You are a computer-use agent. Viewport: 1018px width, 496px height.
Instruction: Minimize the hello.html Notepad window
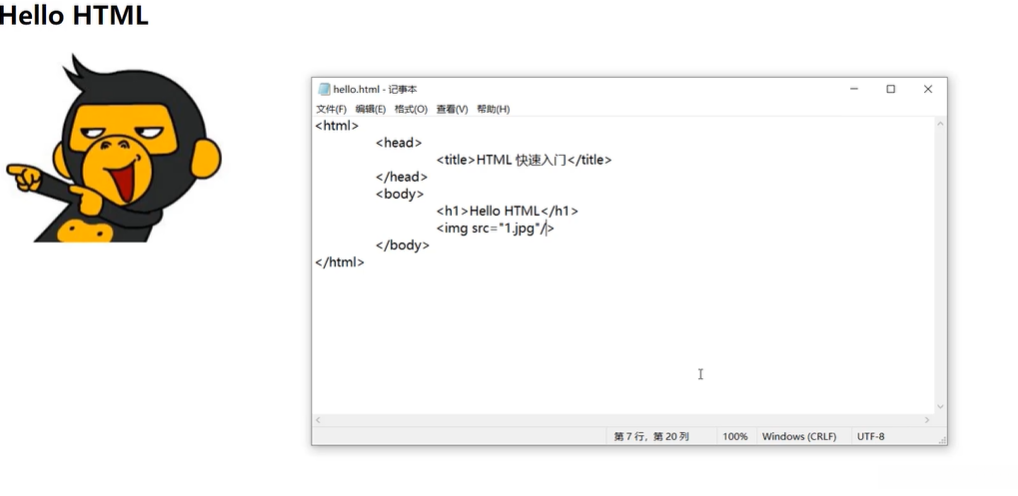point(854,89)
